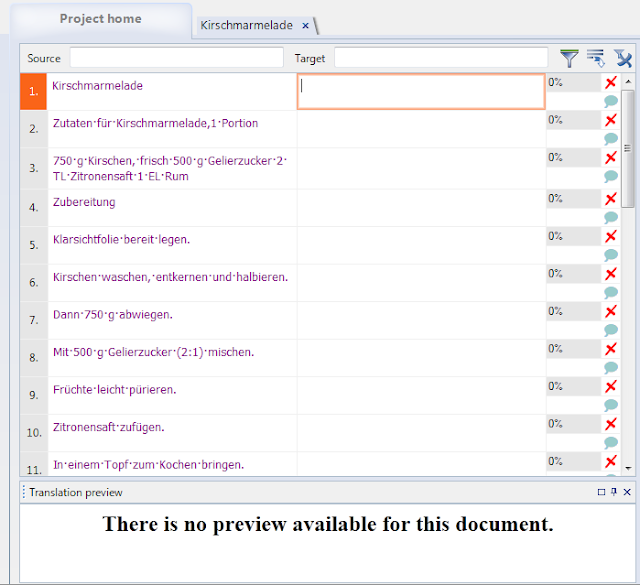Click the red X status in row 2
This screenshot has width=640, height=585.
pyautogui.click(x=611, y=120)
